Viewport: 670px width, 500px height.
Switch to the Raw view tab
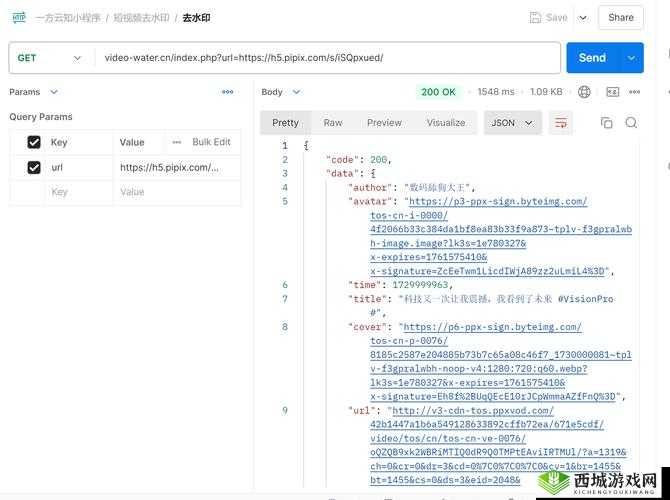tap(333, 123)
